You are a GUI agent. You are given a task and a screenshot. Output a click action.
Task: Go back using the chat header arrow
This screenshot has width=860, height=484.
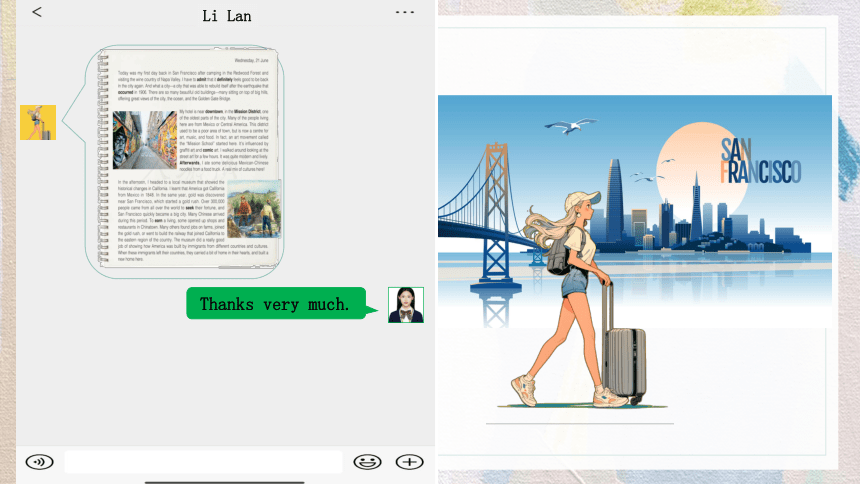tap(37, 12)
